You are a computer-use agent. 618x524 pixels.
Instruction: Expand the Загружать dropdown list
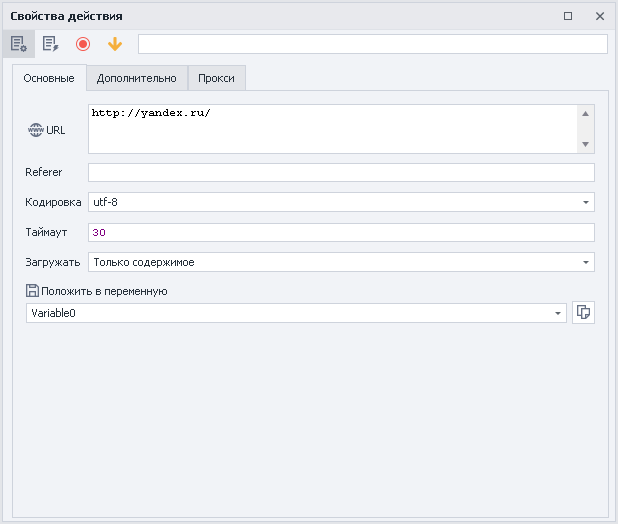(585, 262)
